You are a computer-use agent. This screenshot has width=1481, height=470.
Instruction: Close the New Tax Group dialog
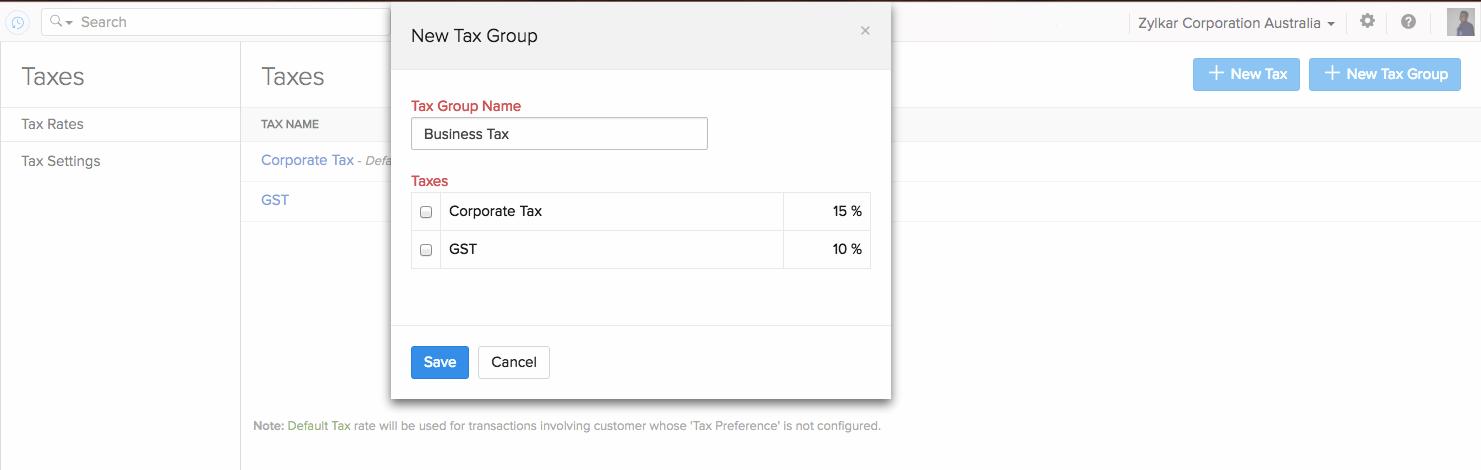pos(865,31)
